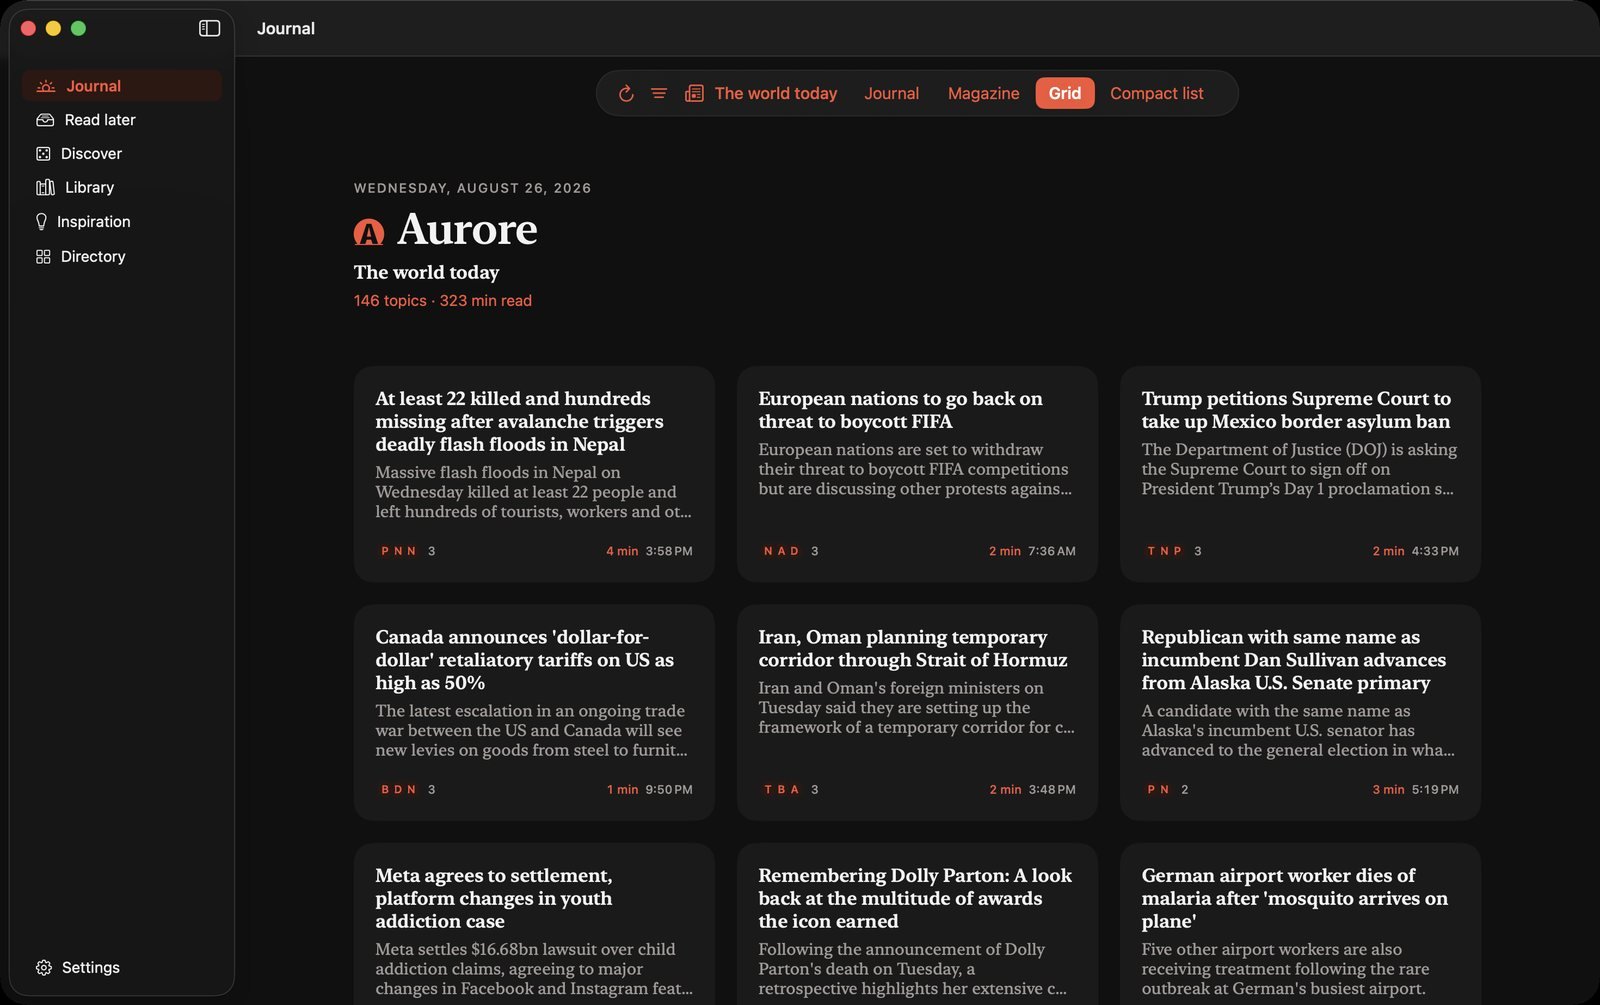
Task: Click the '1 min' read time
Action: (x=622, y=790)
